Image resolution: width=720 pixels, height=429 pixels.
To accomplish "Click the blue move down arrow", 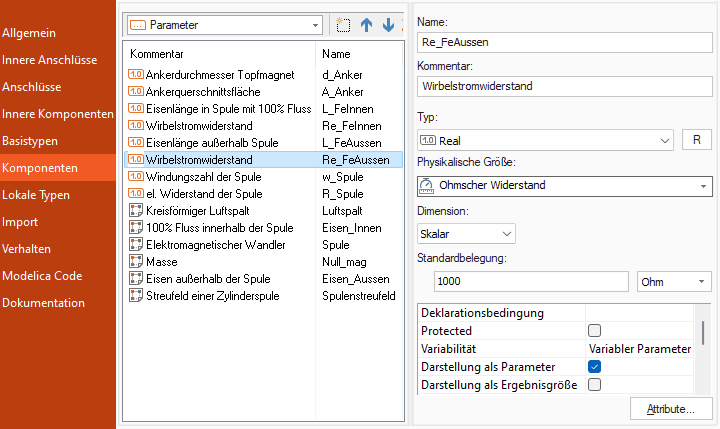I will pyautogui.click(x=389, y=24).
